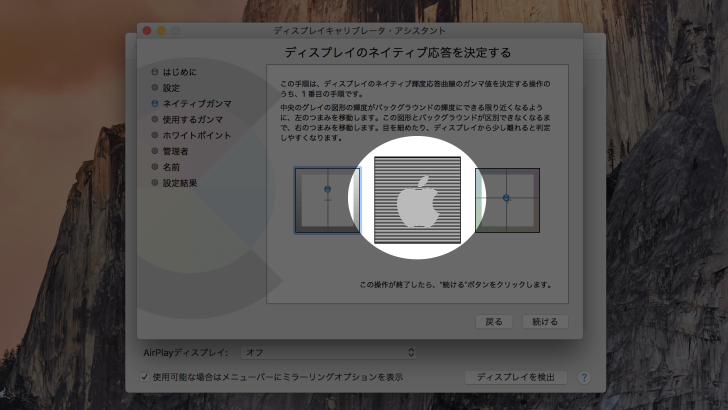Select the 設定結果 step in sidebar
The width and height of the screenshot is (728, 410).
[175, 183]
